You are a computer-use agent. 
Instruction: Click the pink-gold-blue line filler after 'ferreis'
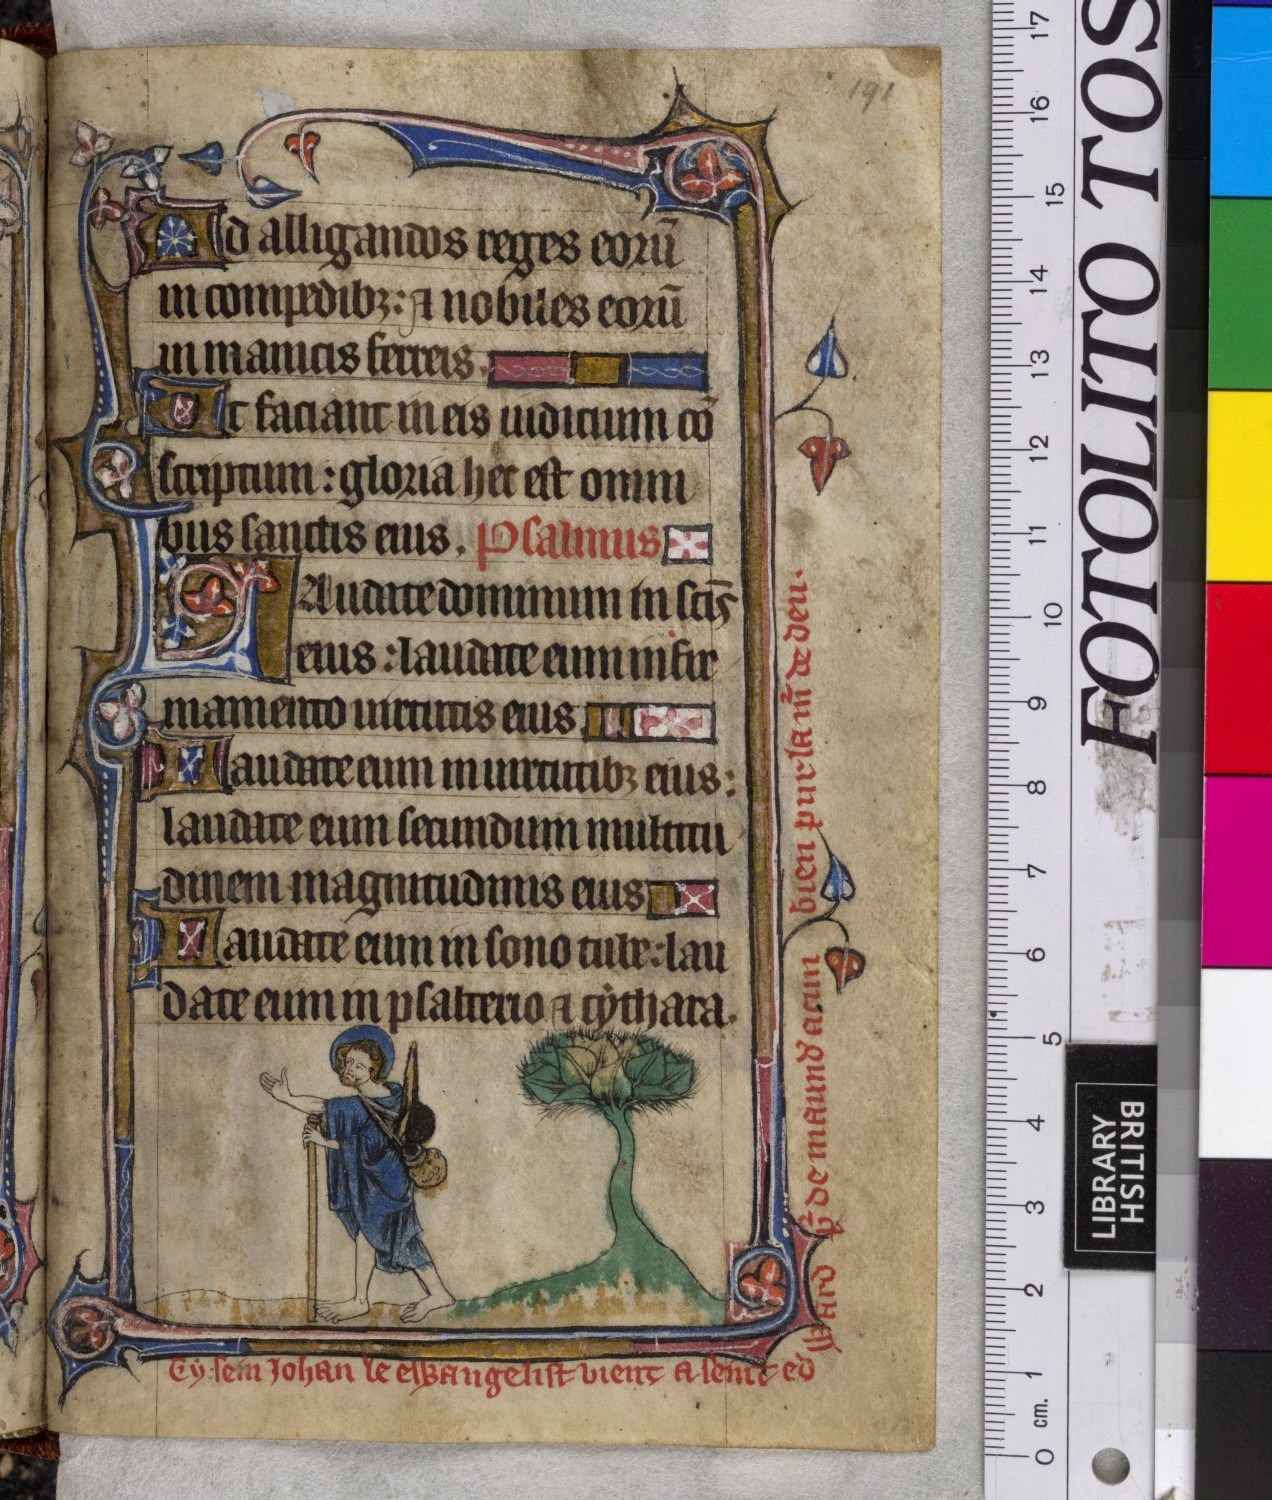599,370
